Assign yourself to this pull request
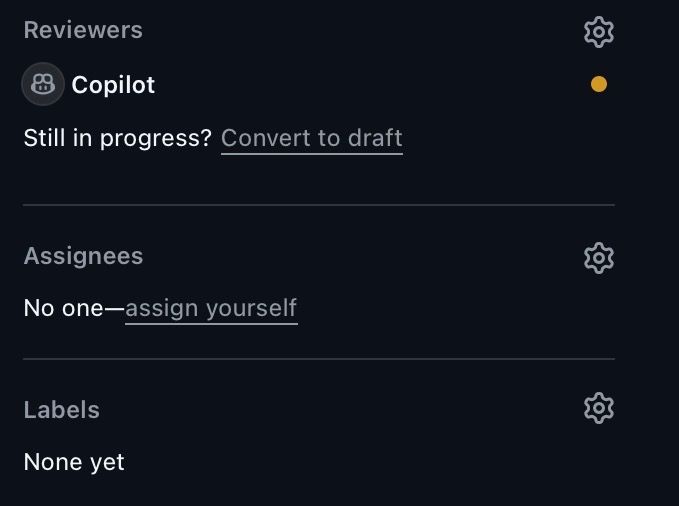679x506 pixels. pyautogui.click(x=211, y=308)
